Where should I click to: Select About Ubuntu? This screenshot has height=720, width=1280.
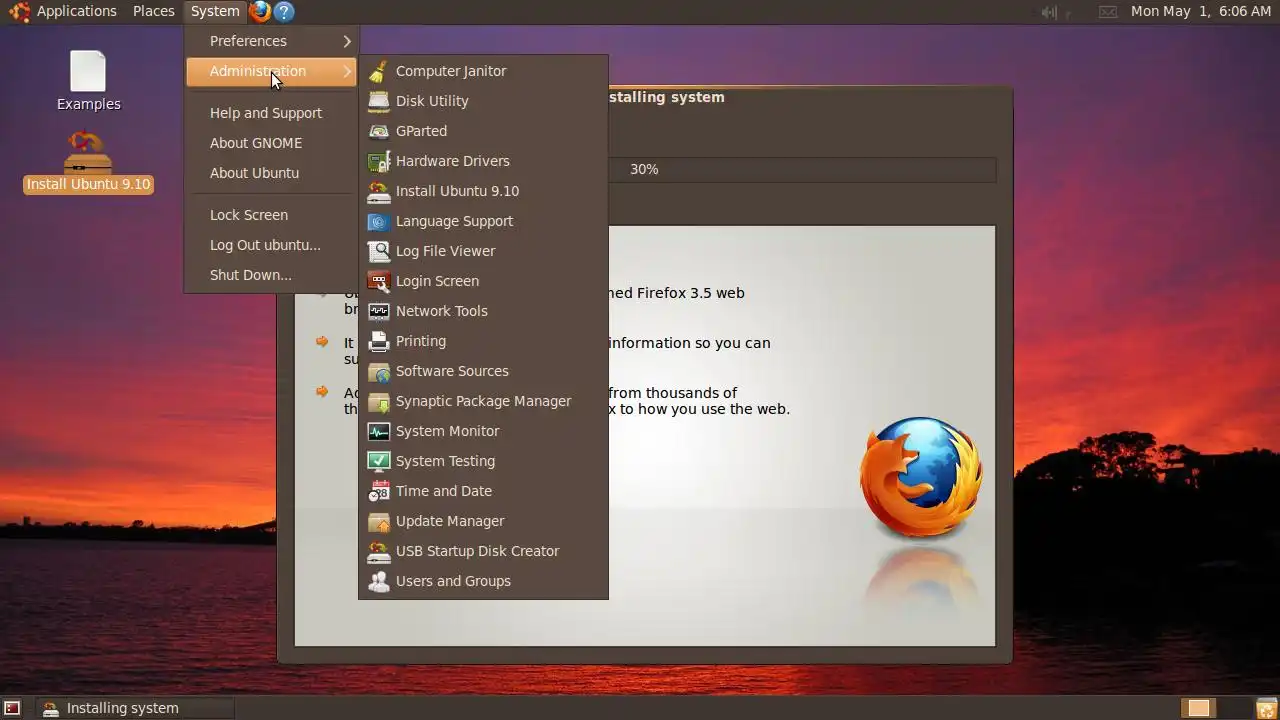(x=271, y=173)
